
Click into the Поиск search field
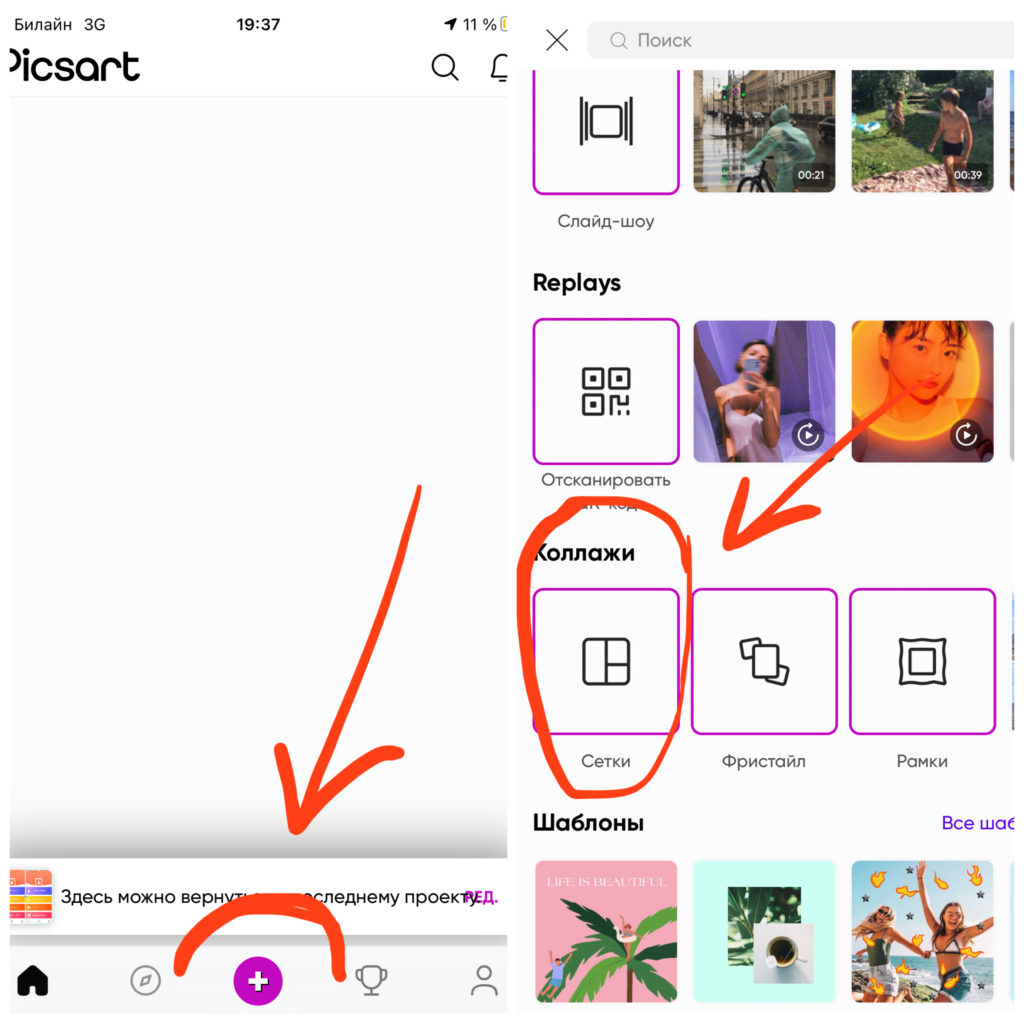point(801,40)
